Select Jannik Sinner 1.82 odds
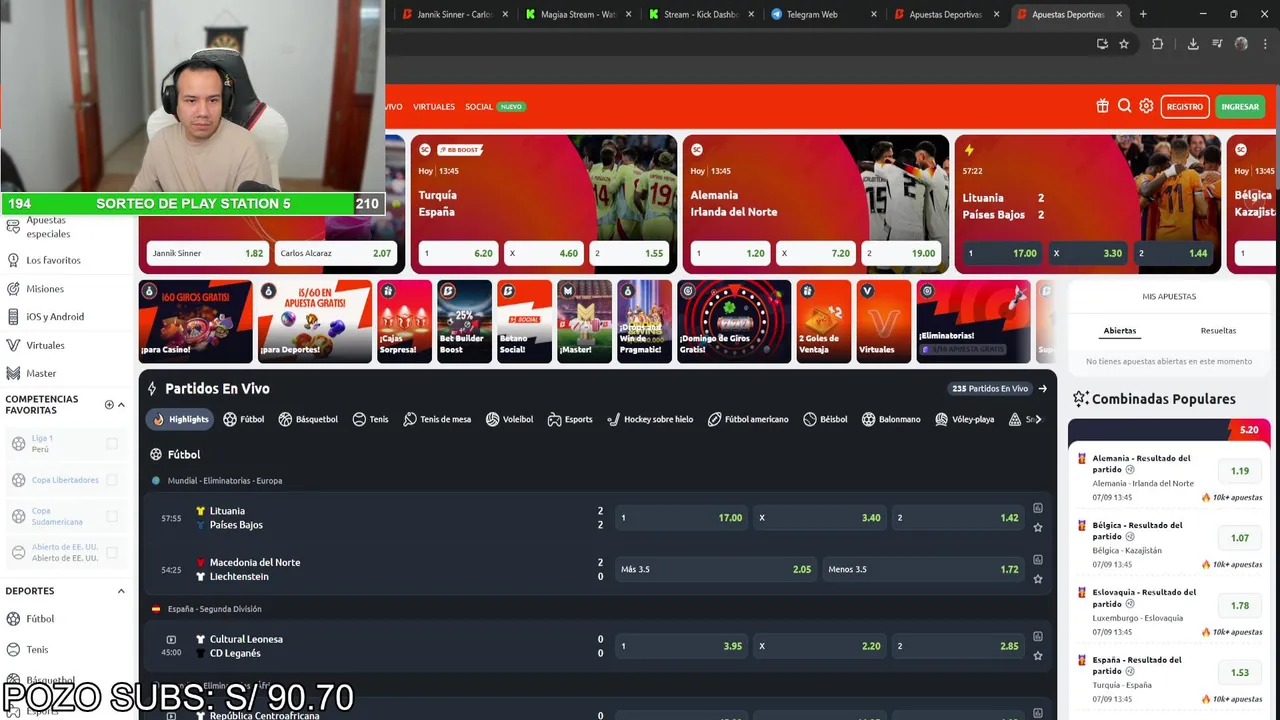1280x720 pixels. [208, 254]
